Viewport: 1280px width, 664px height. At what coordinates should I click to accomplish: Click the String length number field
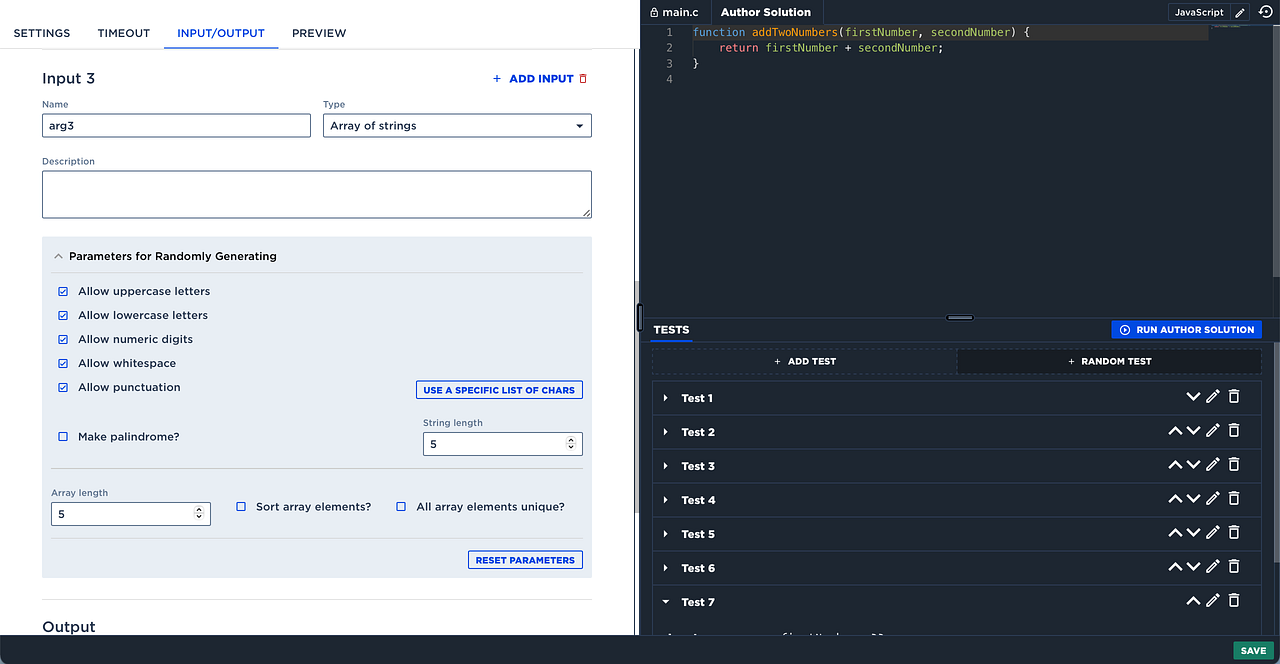coord(503,444)
